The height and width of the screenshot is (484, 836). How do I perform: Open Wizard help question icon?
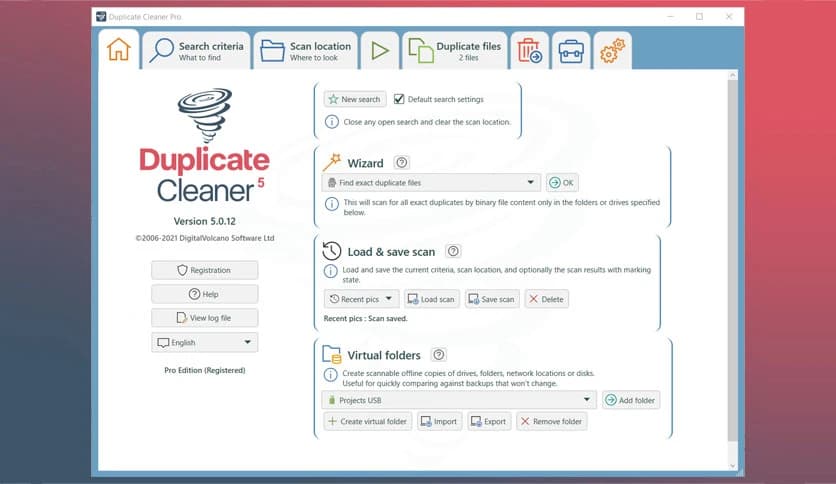pos(401,163)
